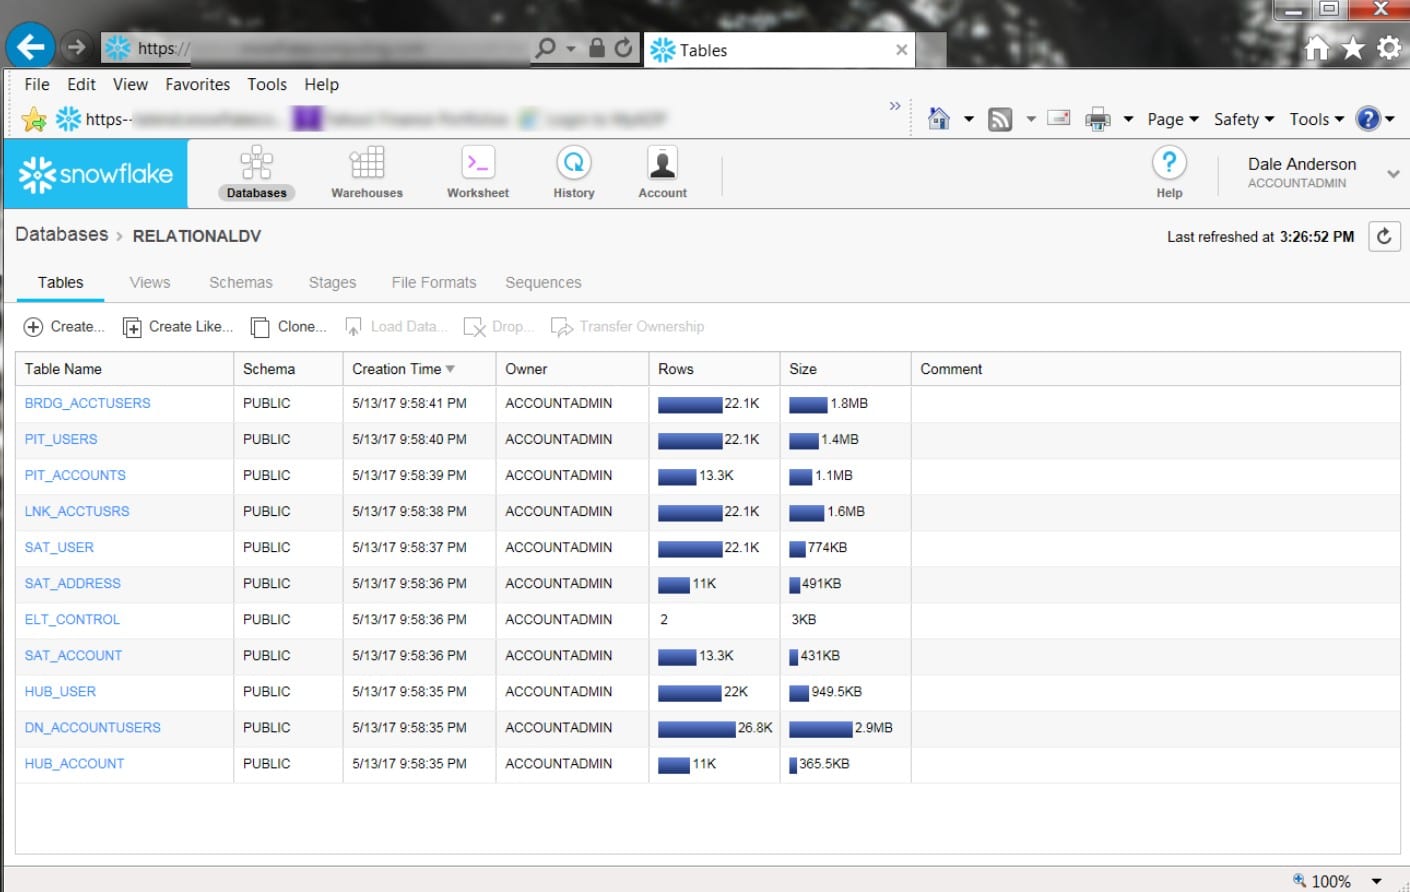Switch to the File Formats tab
This screenshot has height=892, width=1410.
(434, 283)
